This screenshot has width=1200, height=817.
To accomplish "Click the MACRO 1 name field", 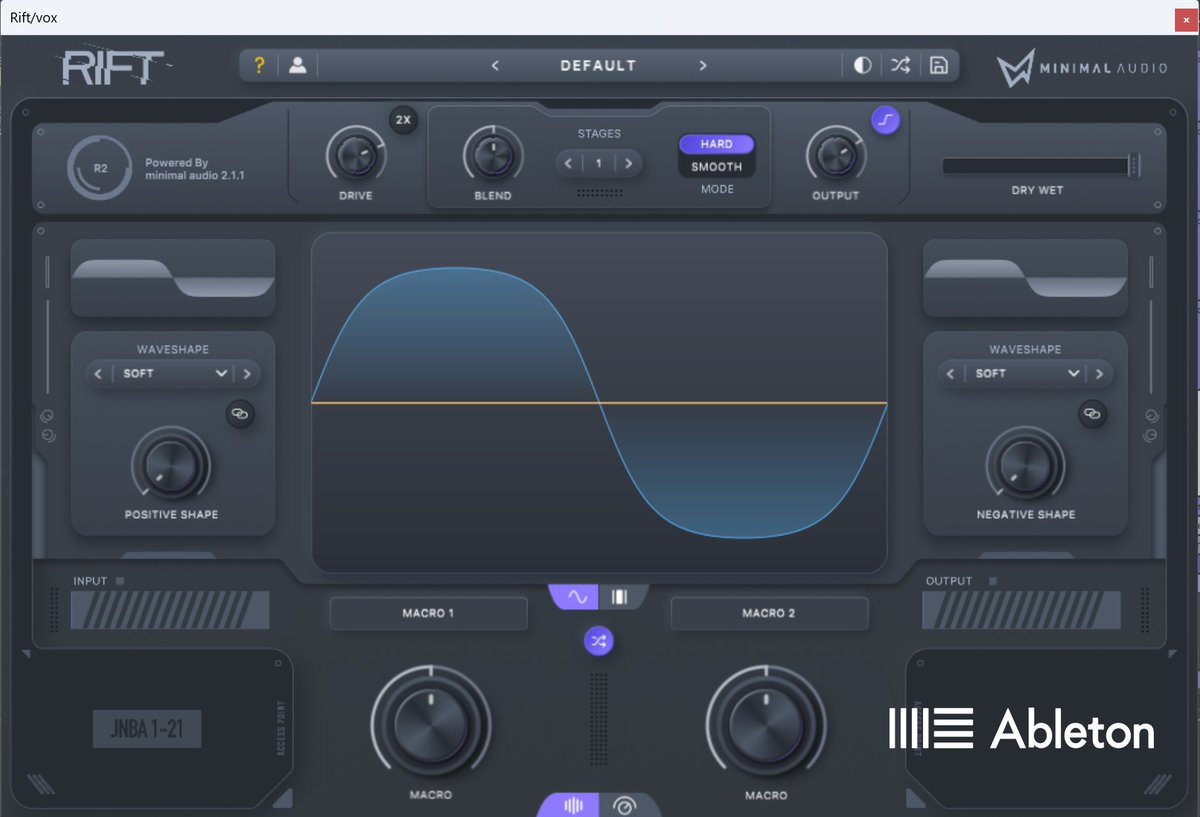I will [x=429, y=613].
